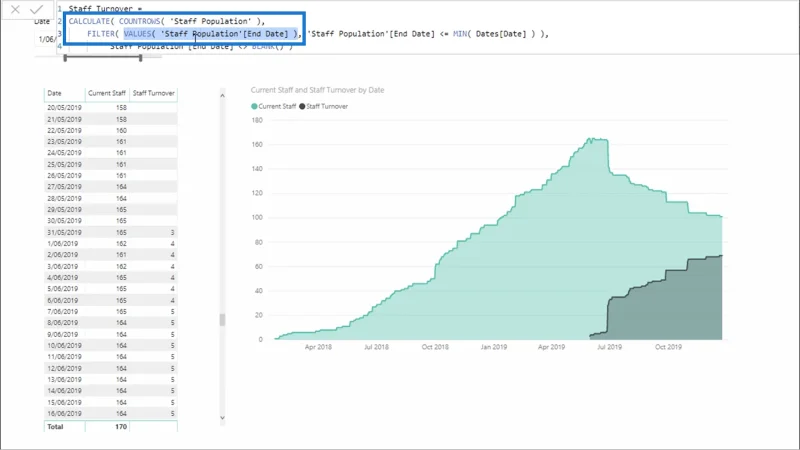Select the 16/06/2019 row date cell
Image resolution: width=800 pixels, height=450 pixels.
tap(64, 414)
